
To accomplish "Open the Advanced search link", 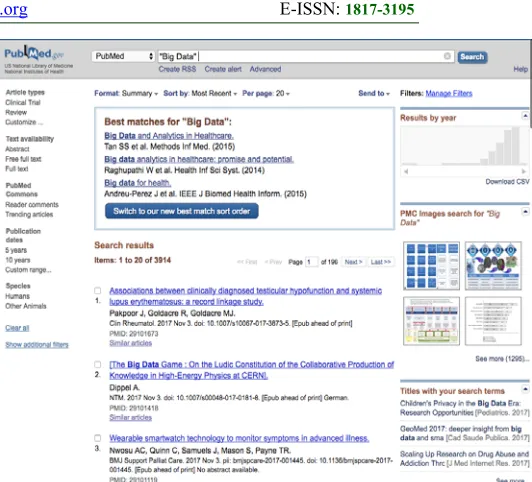I will tap(265, 69).
